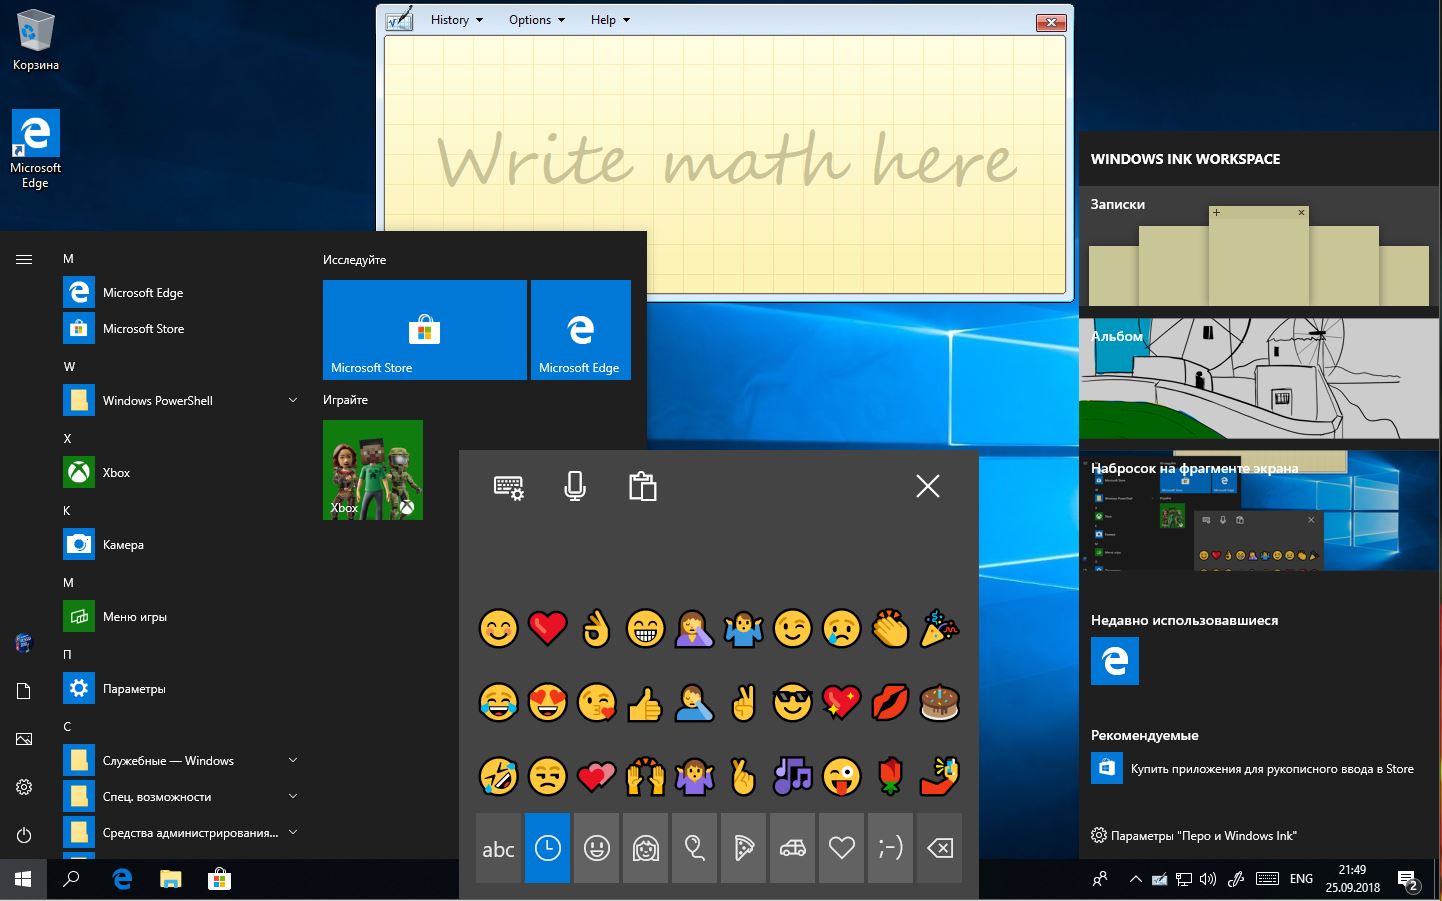Click Windows Ink Workspace pen tray icon
The width and height of the screenshot is (1442, 901).
pos(1235,879)
